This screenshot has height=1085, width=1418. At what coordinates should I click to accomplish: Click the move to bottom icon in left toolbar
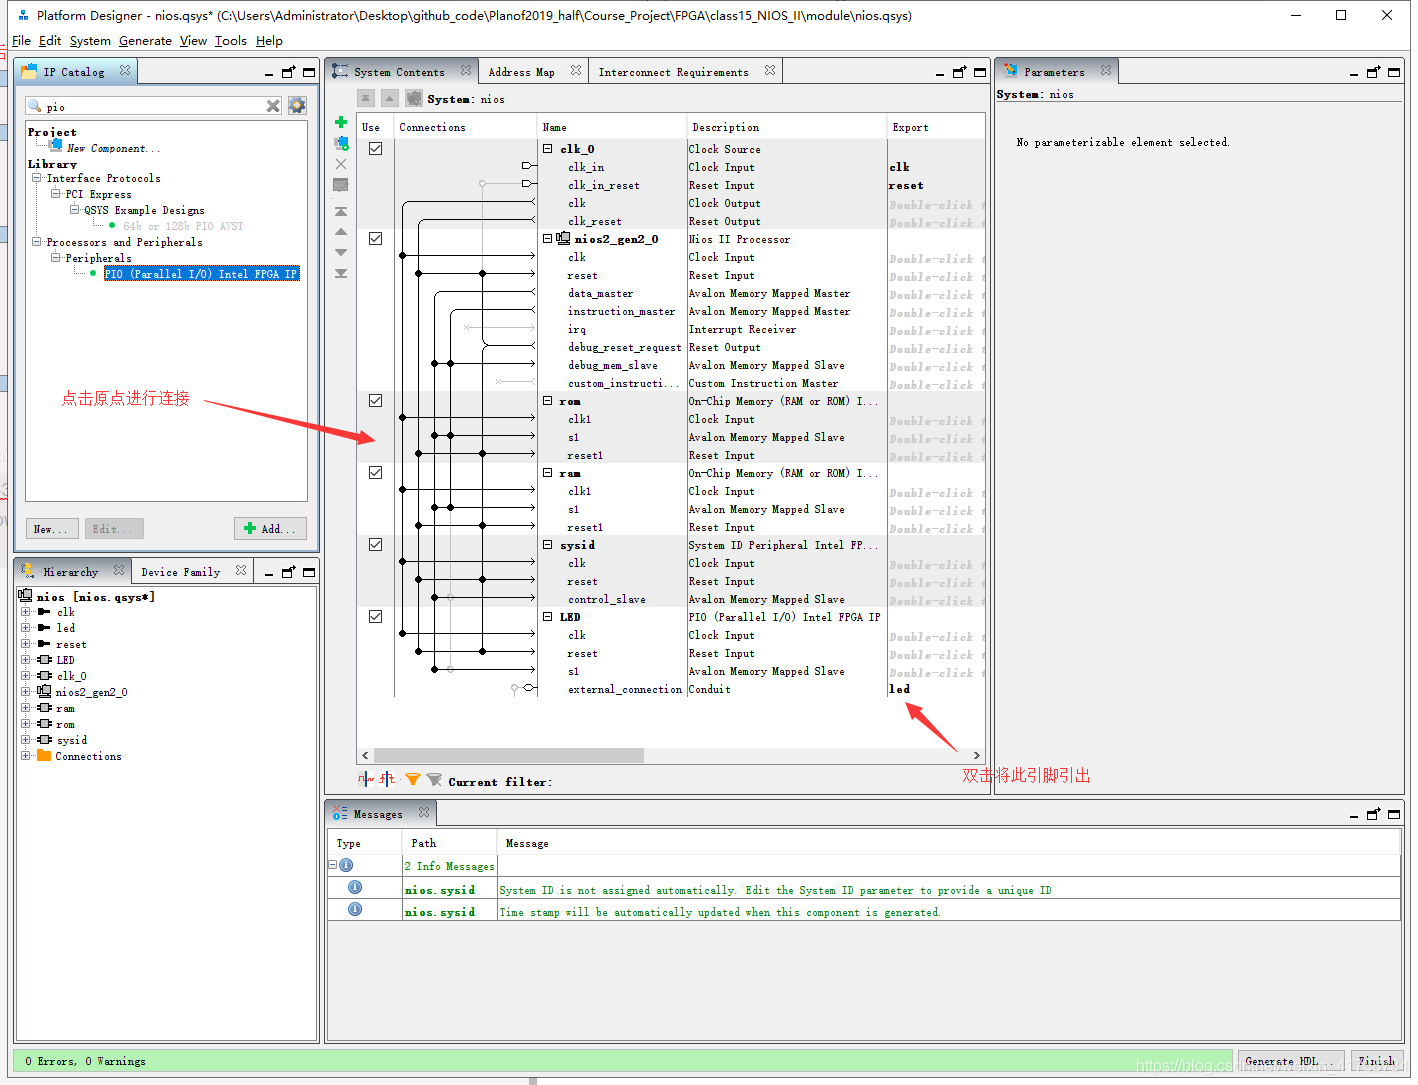click(341, 273)
